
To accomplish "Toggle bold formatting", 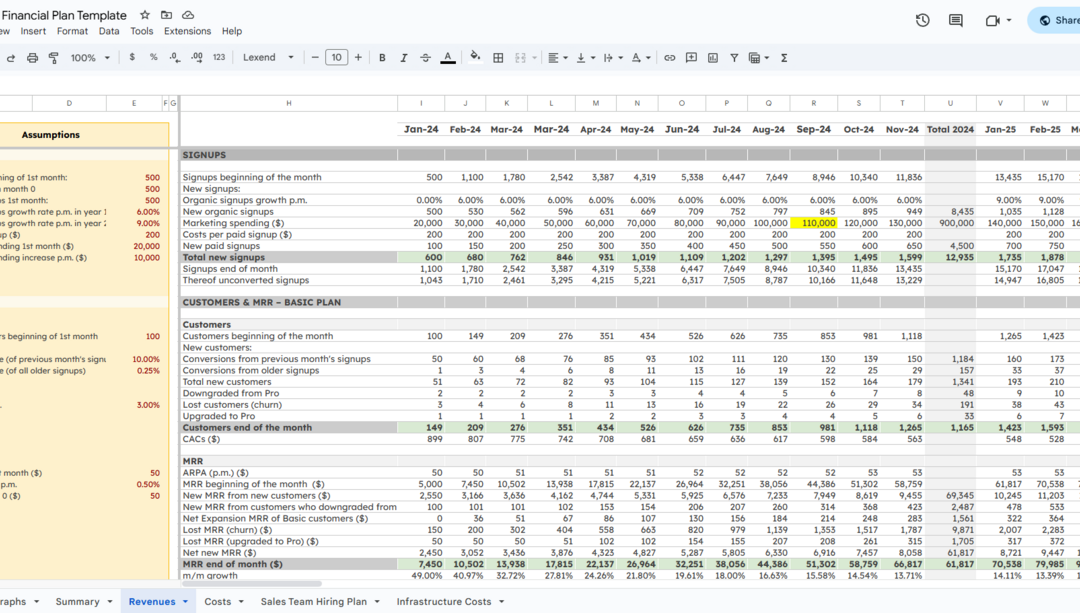I will click(x=382, y=58).
